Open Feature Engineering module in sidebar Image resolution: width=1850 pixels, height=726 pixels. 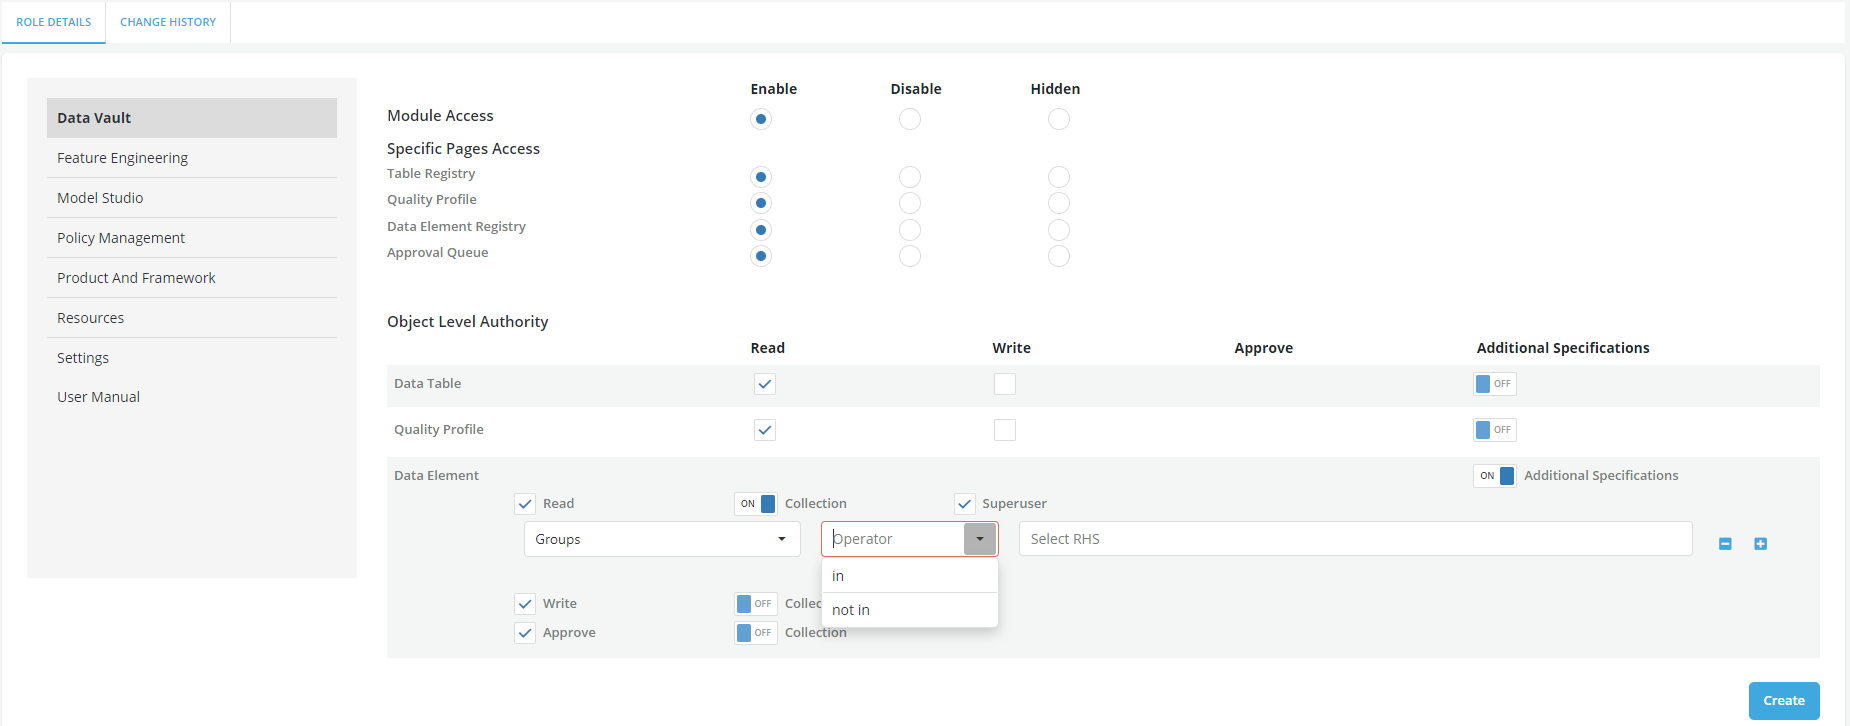pyautogui.click(x=122, y=158)
